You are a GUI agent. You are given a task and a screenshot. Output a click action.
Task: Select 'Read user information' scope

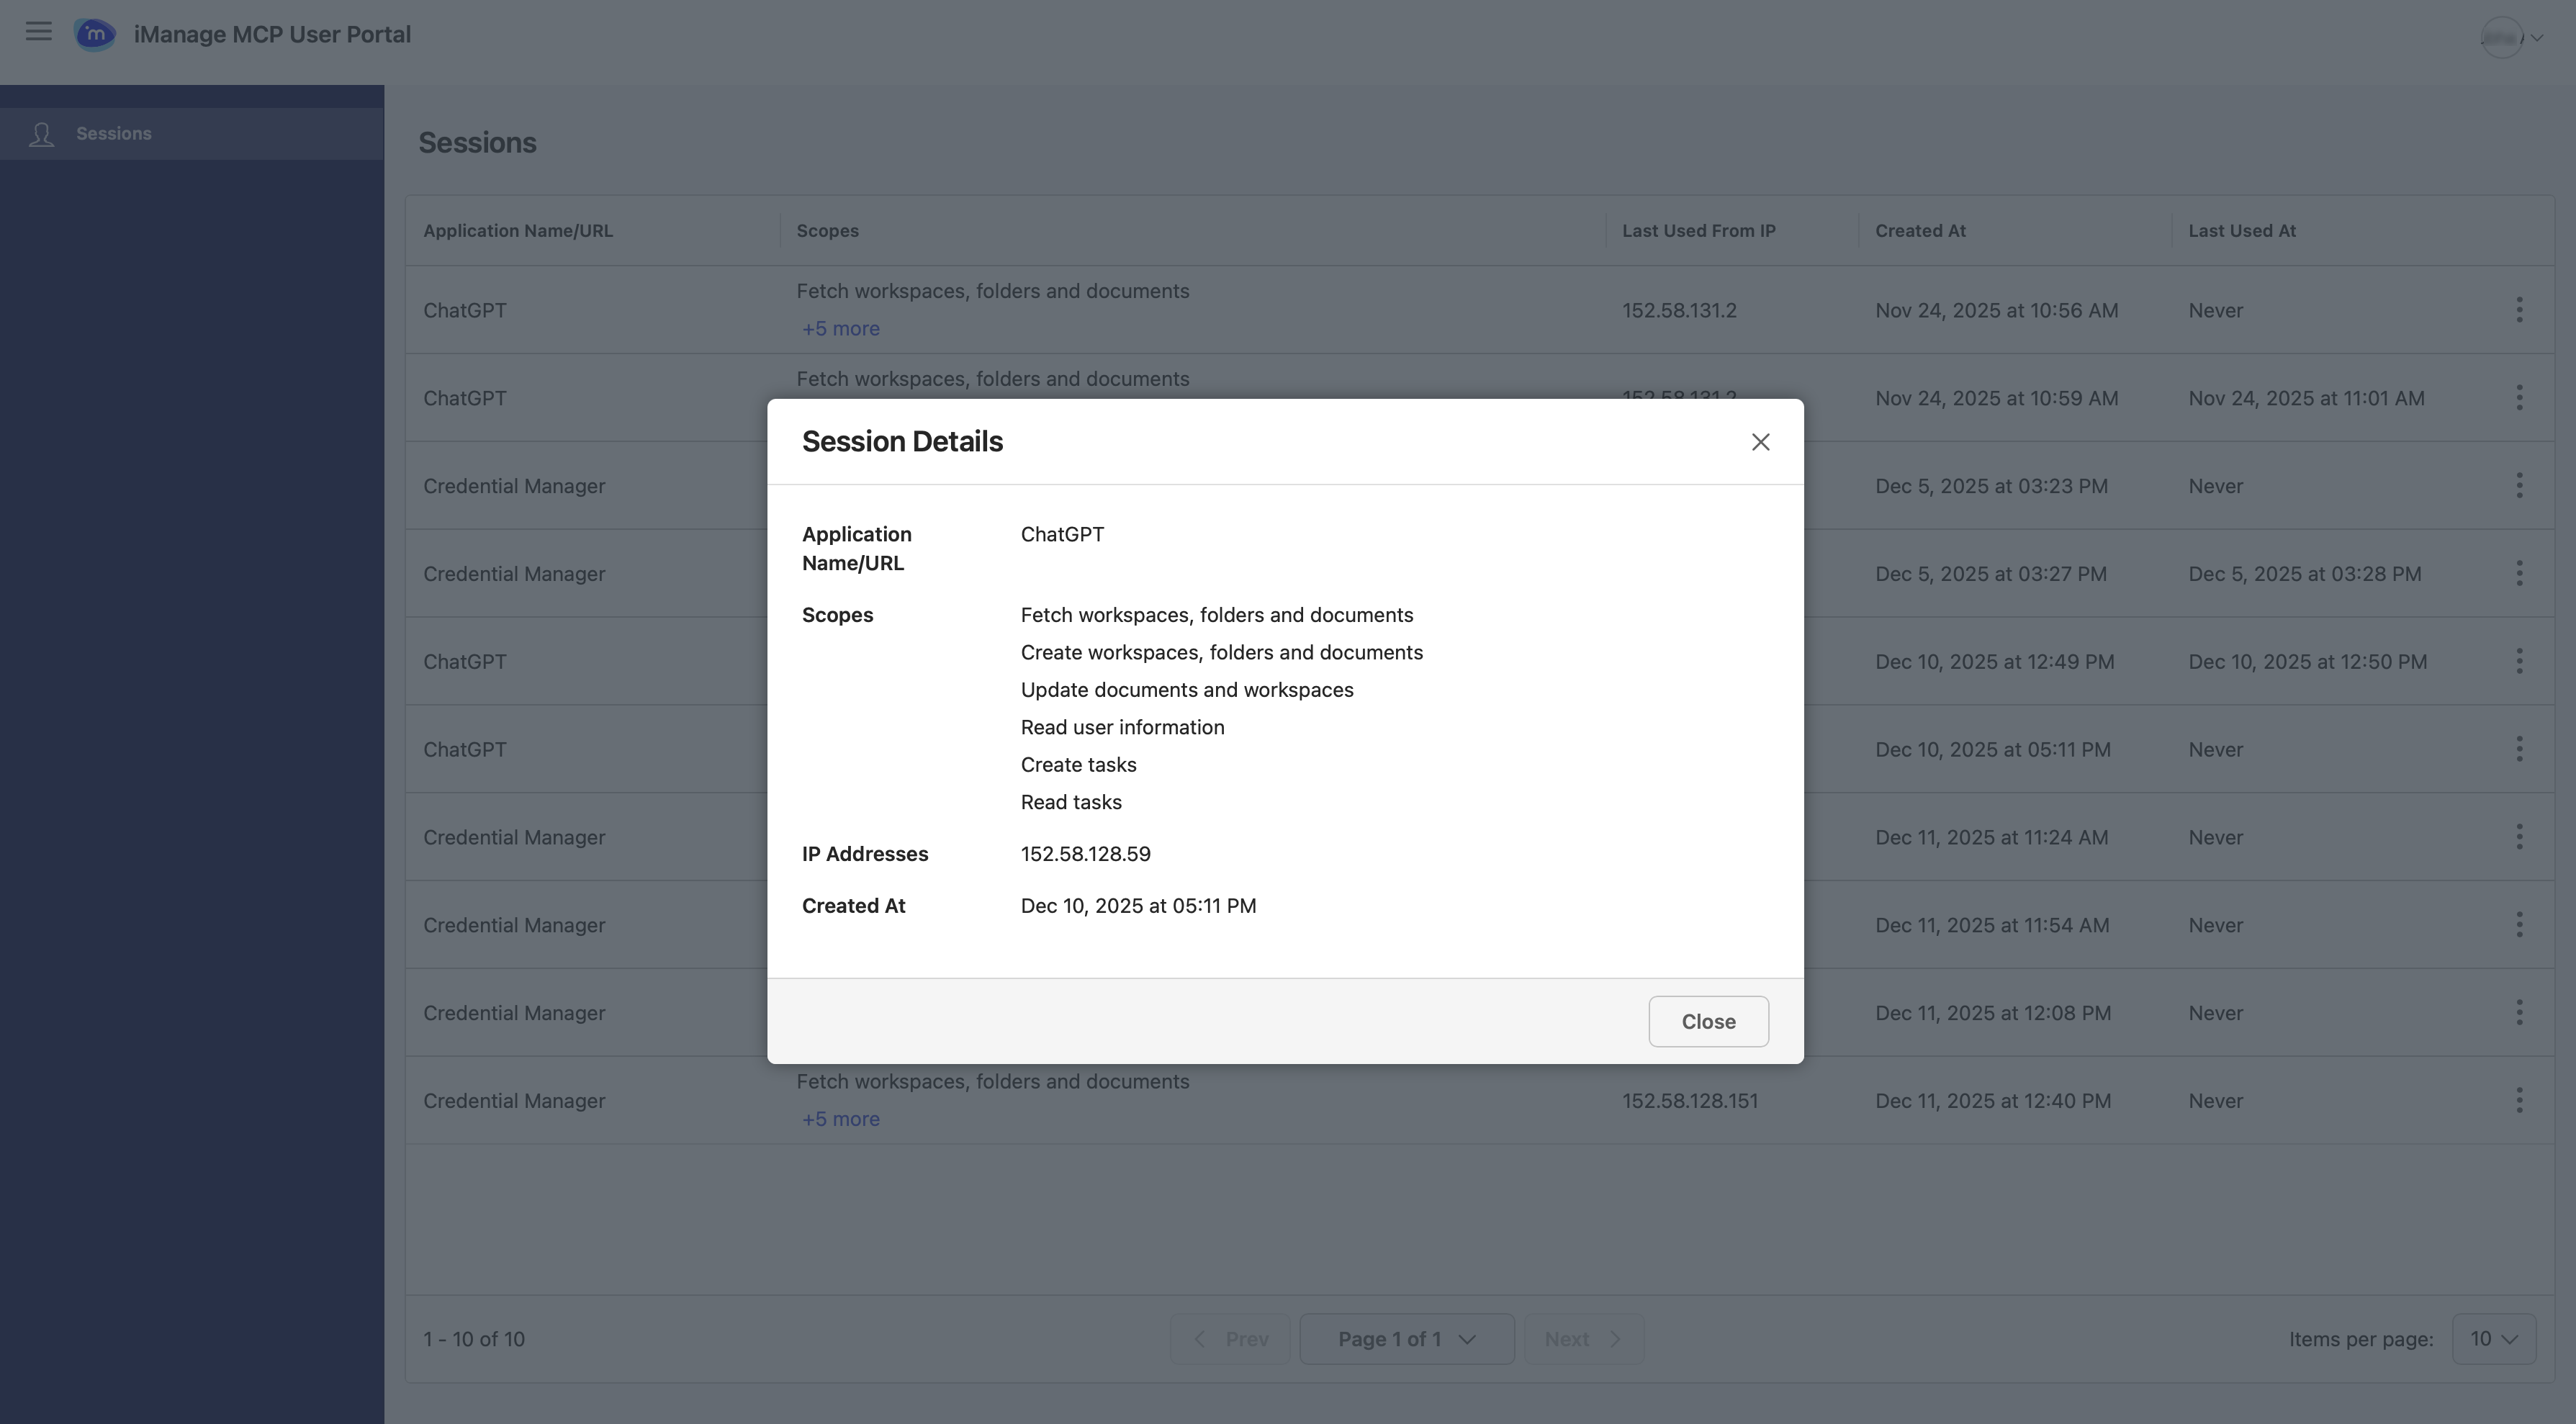click(1122, 727)
